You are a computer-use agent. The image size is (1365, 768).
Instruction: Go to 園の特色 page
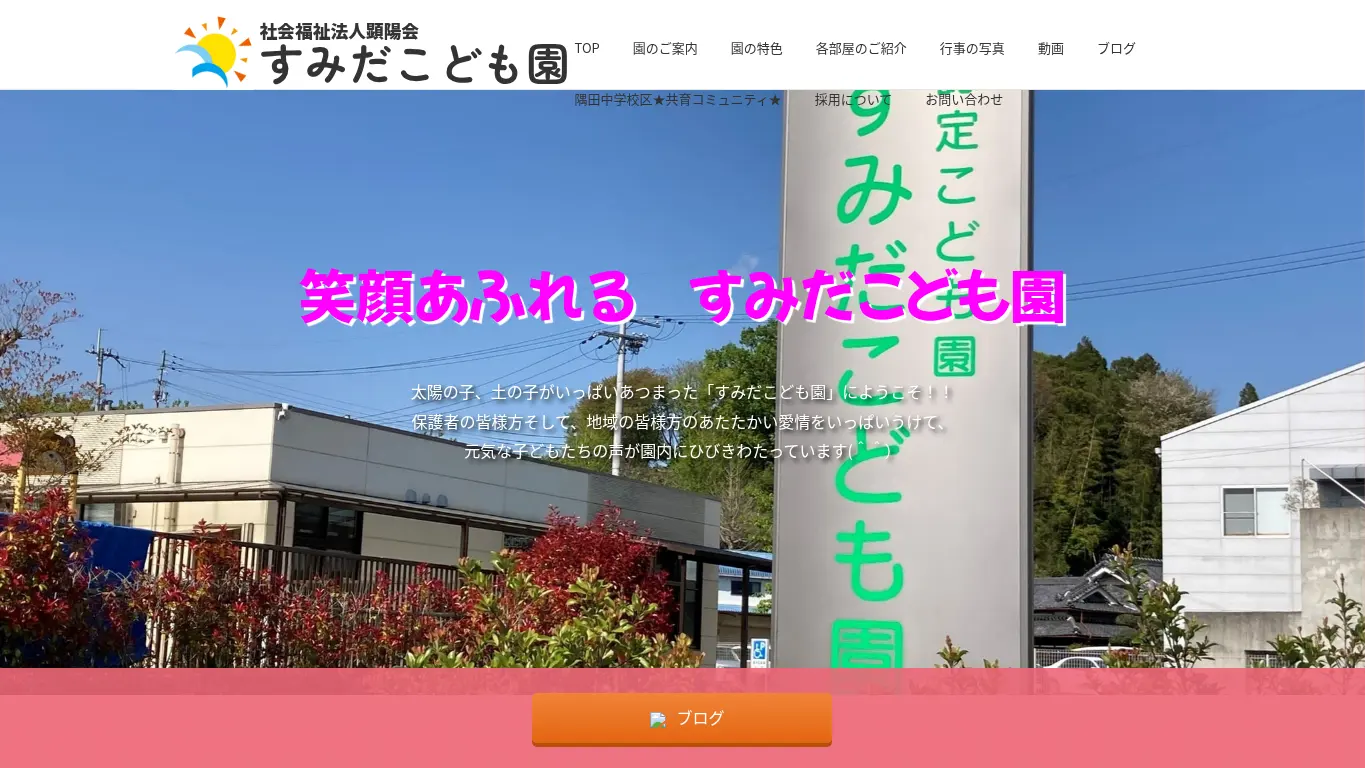[756, 48]
